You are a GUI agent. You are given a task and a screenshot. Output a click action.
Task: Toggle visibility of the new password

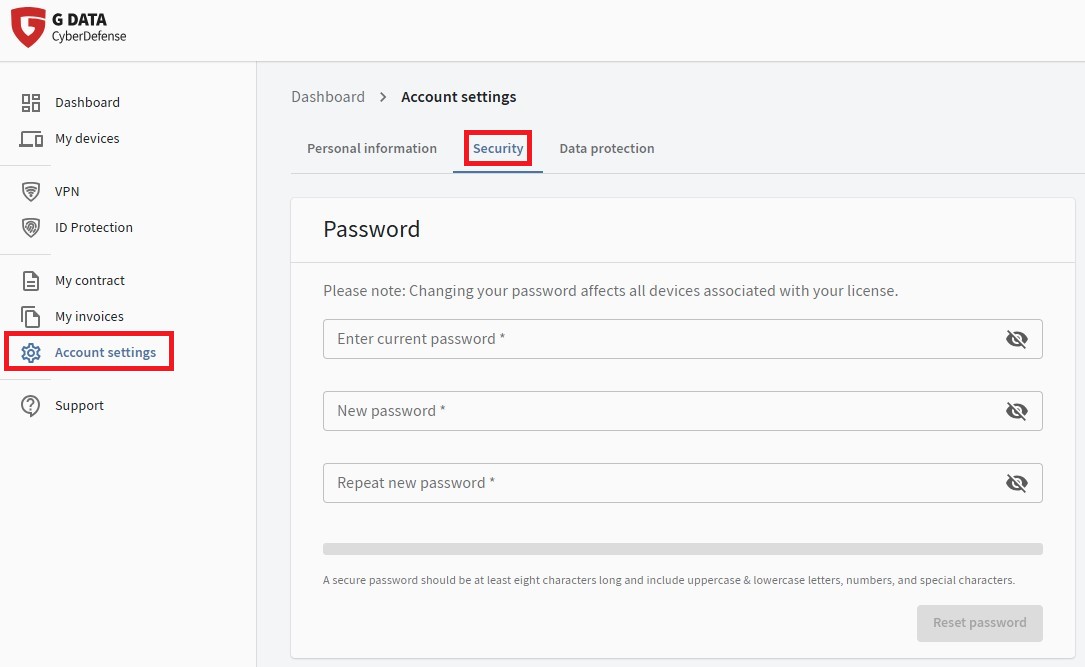tap(1016, 411)
